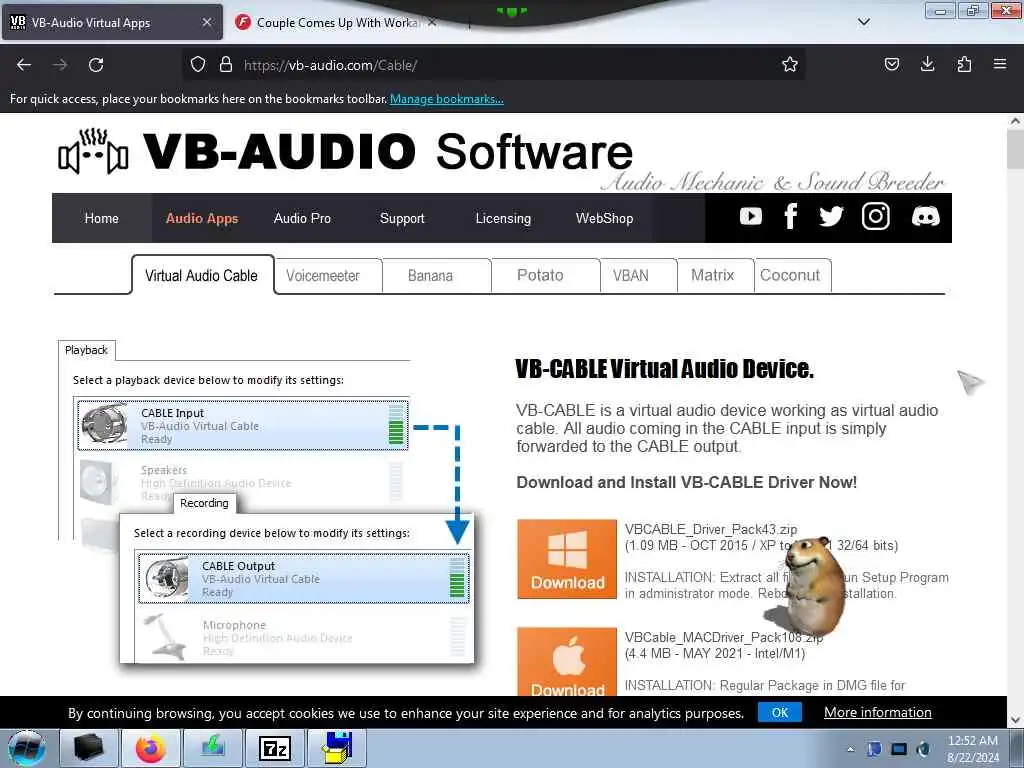Click the browser Back arrow
The width and height of the screenshot is (1024, 768).
(24, 65)
